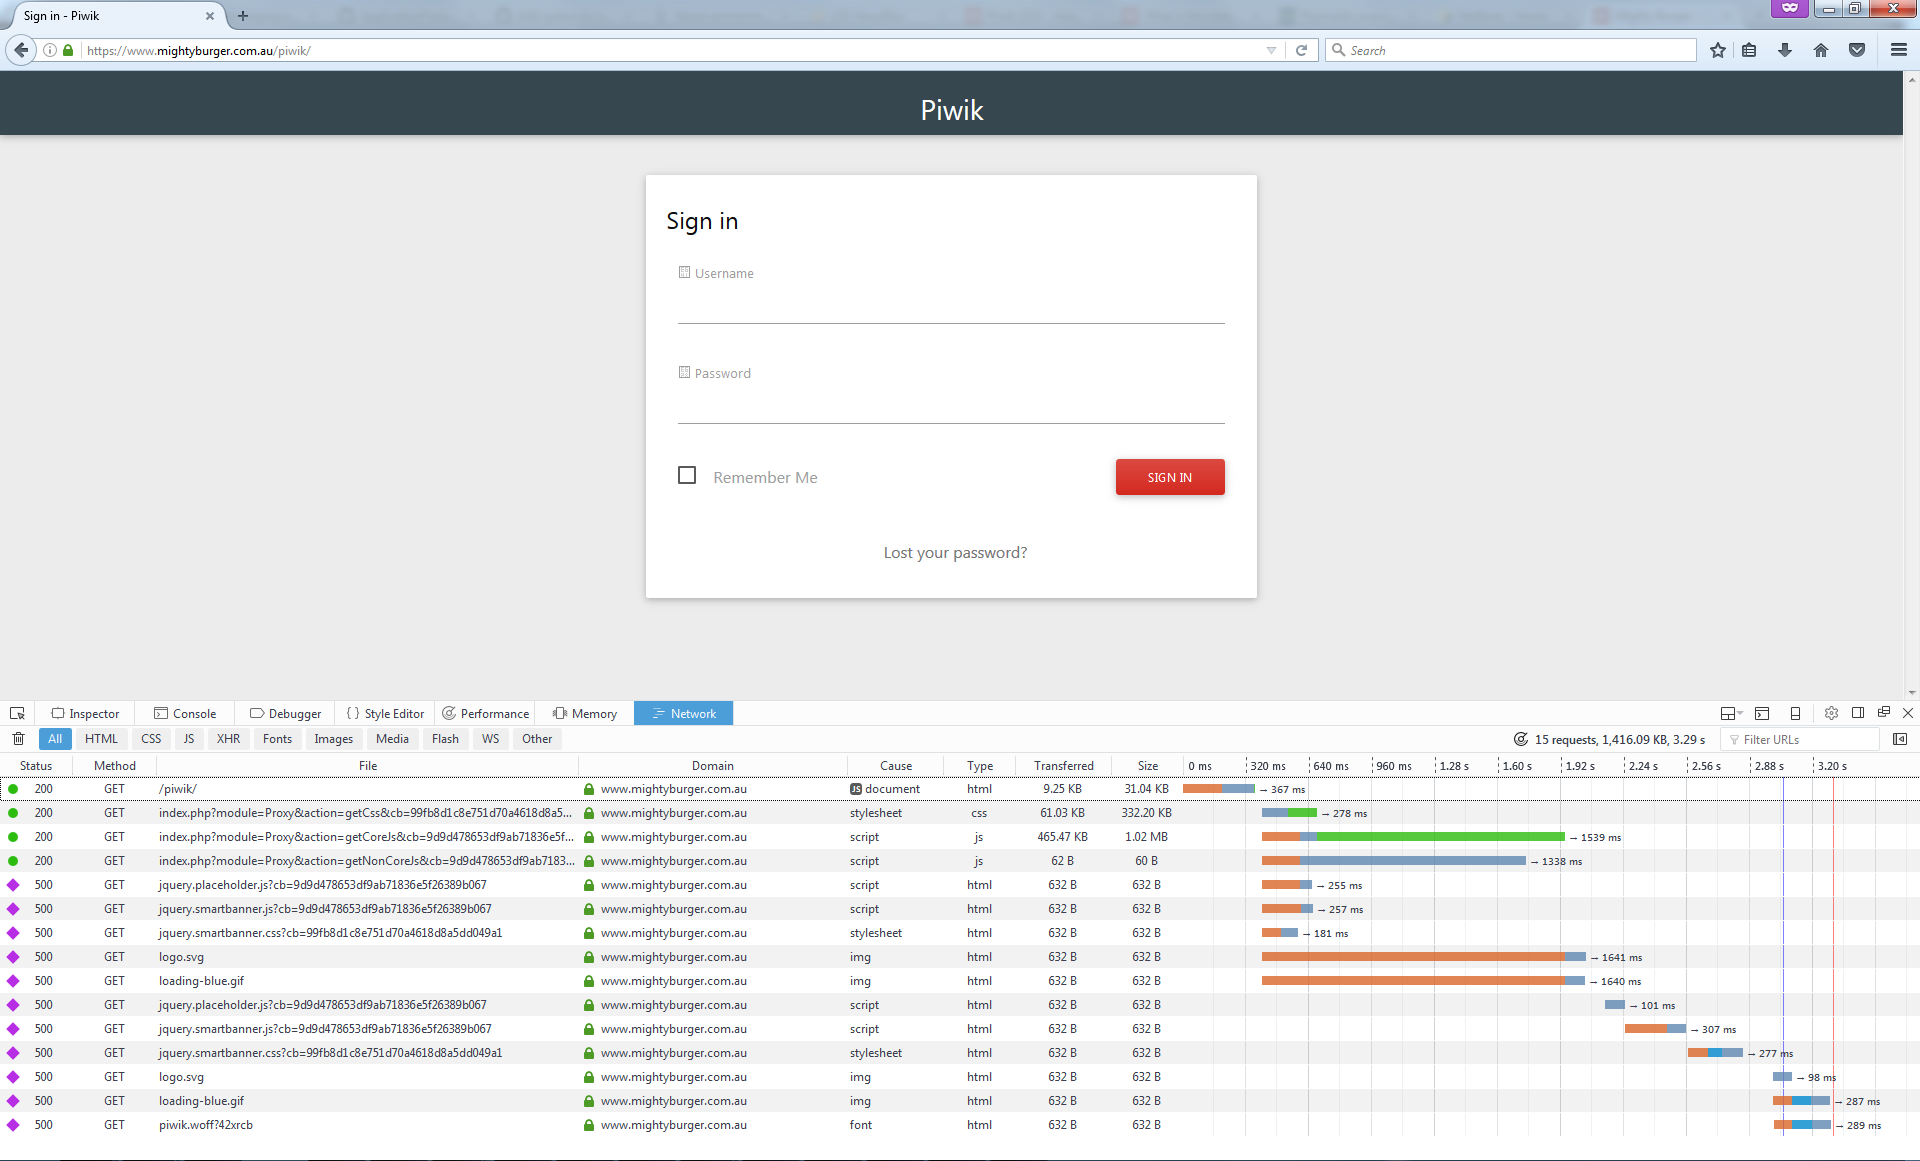Sort requests by Size column header
This screenshot has width=1920, height=1161.
(x=1148, y=765)
